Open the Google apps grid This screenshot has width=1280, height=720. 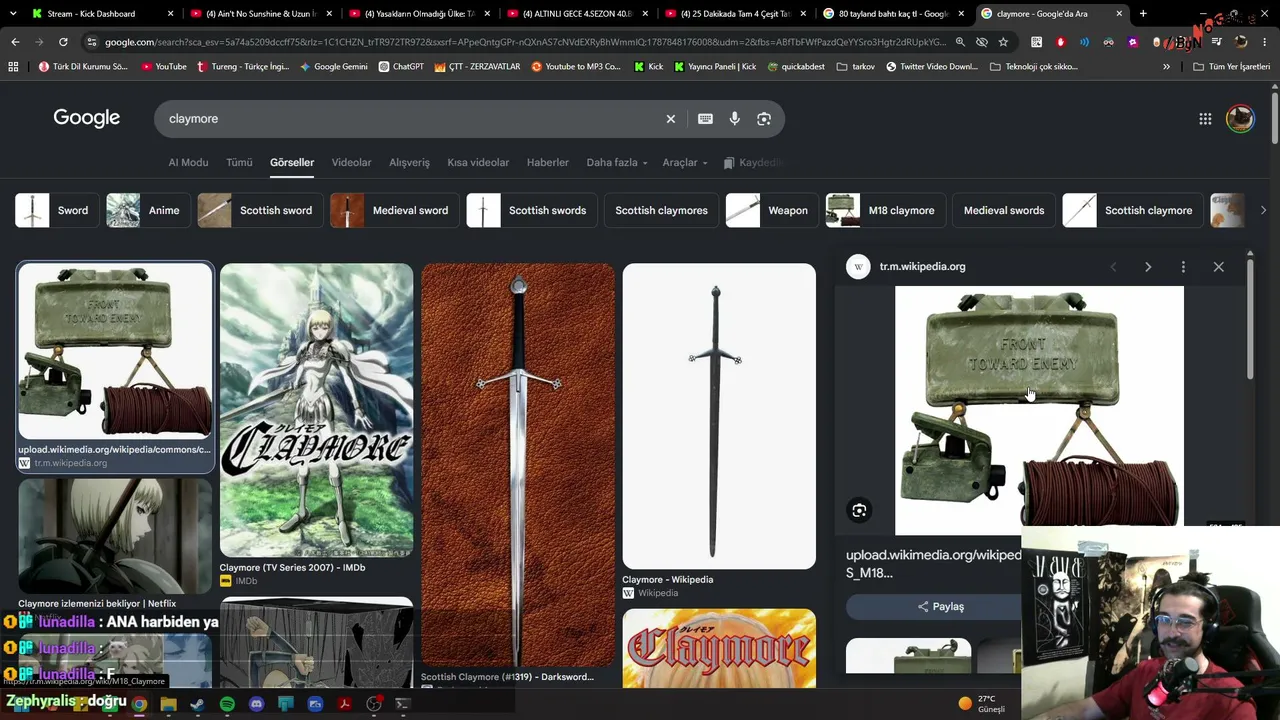(x=1205, y=119)
